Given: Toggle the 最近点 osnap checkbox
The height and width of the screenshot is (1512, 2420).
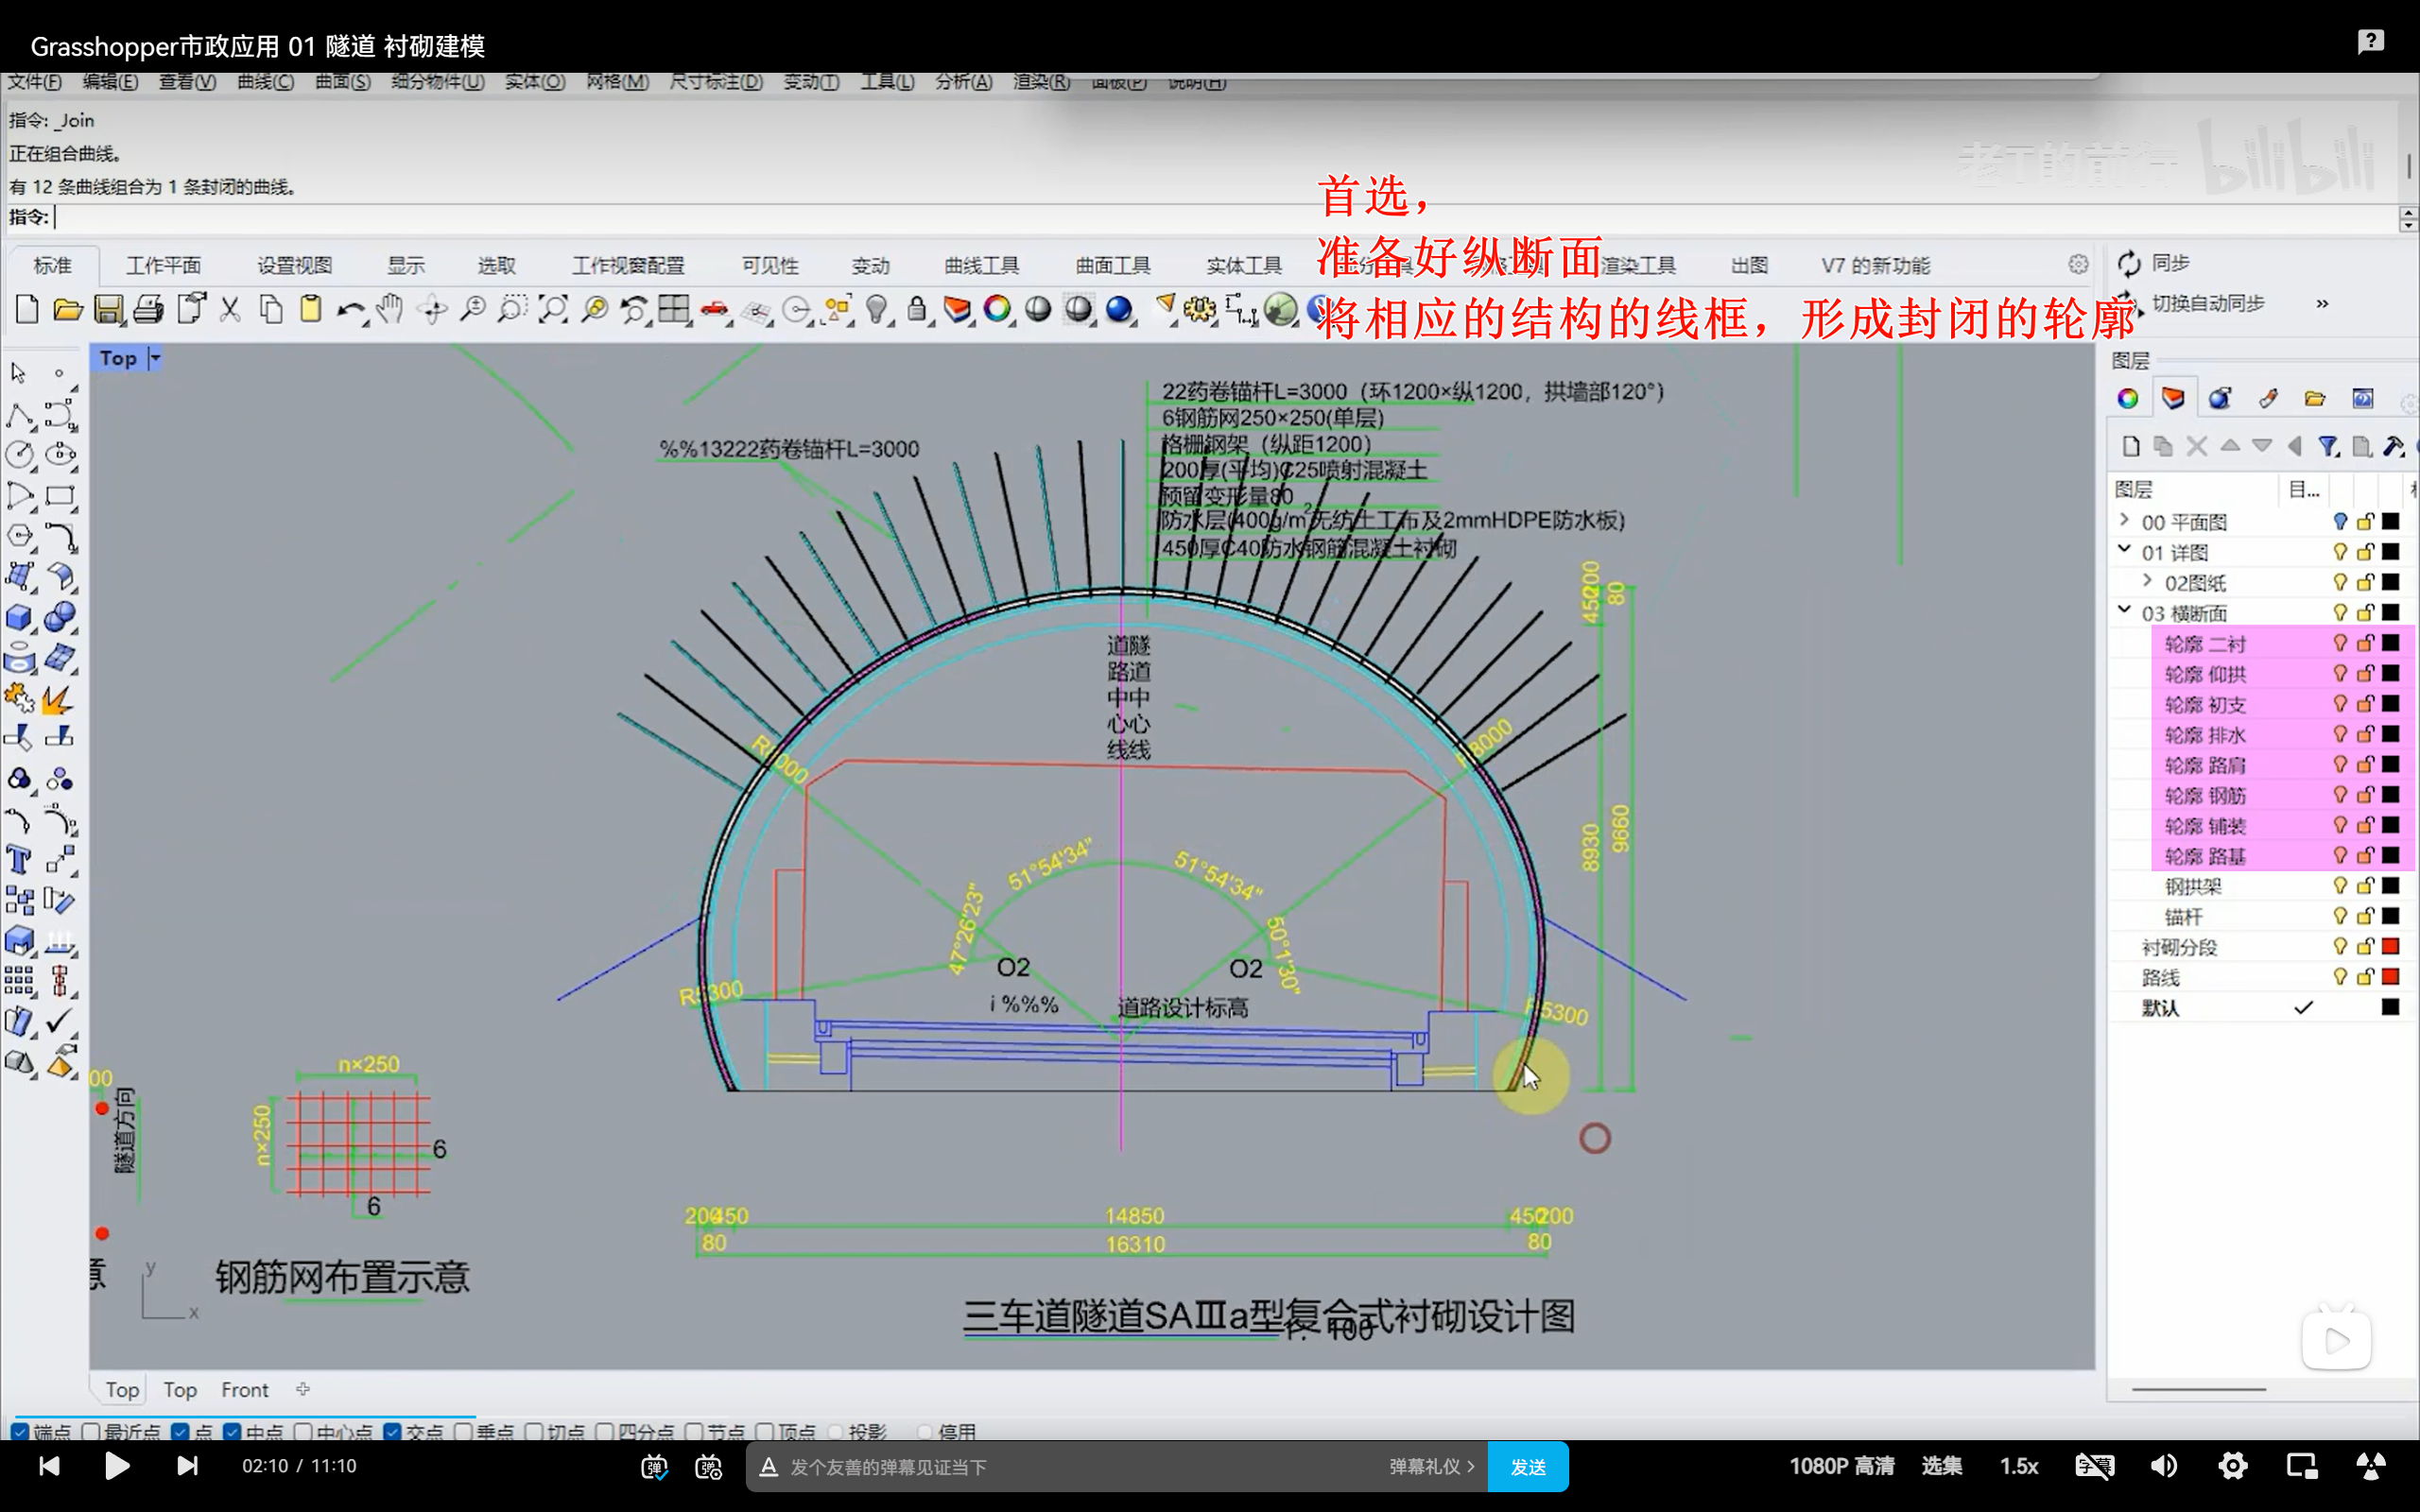Looking at the screenshot, I should coord(91,1432).
